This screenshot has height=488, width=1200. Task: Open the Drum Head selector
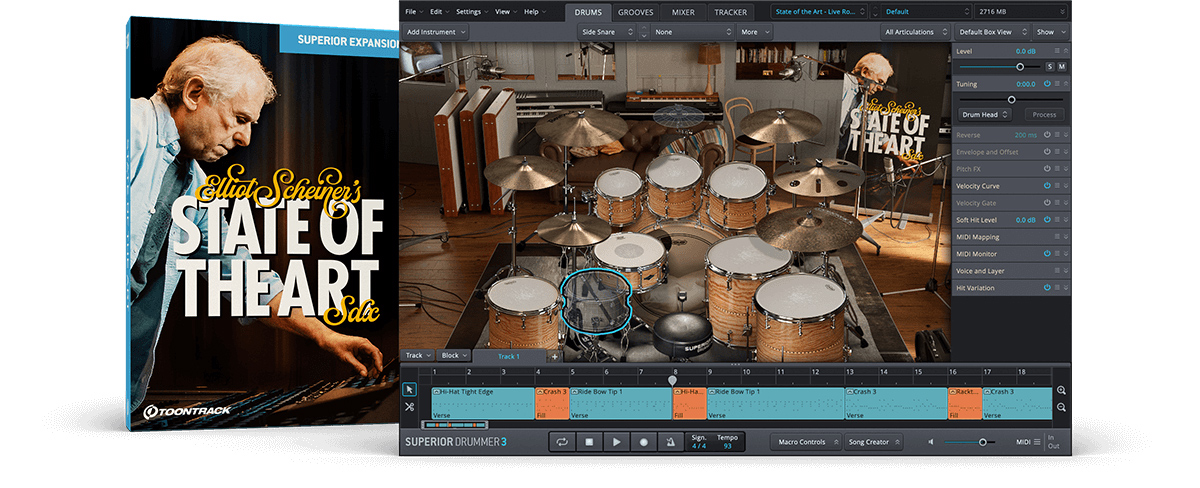(985, 115)
